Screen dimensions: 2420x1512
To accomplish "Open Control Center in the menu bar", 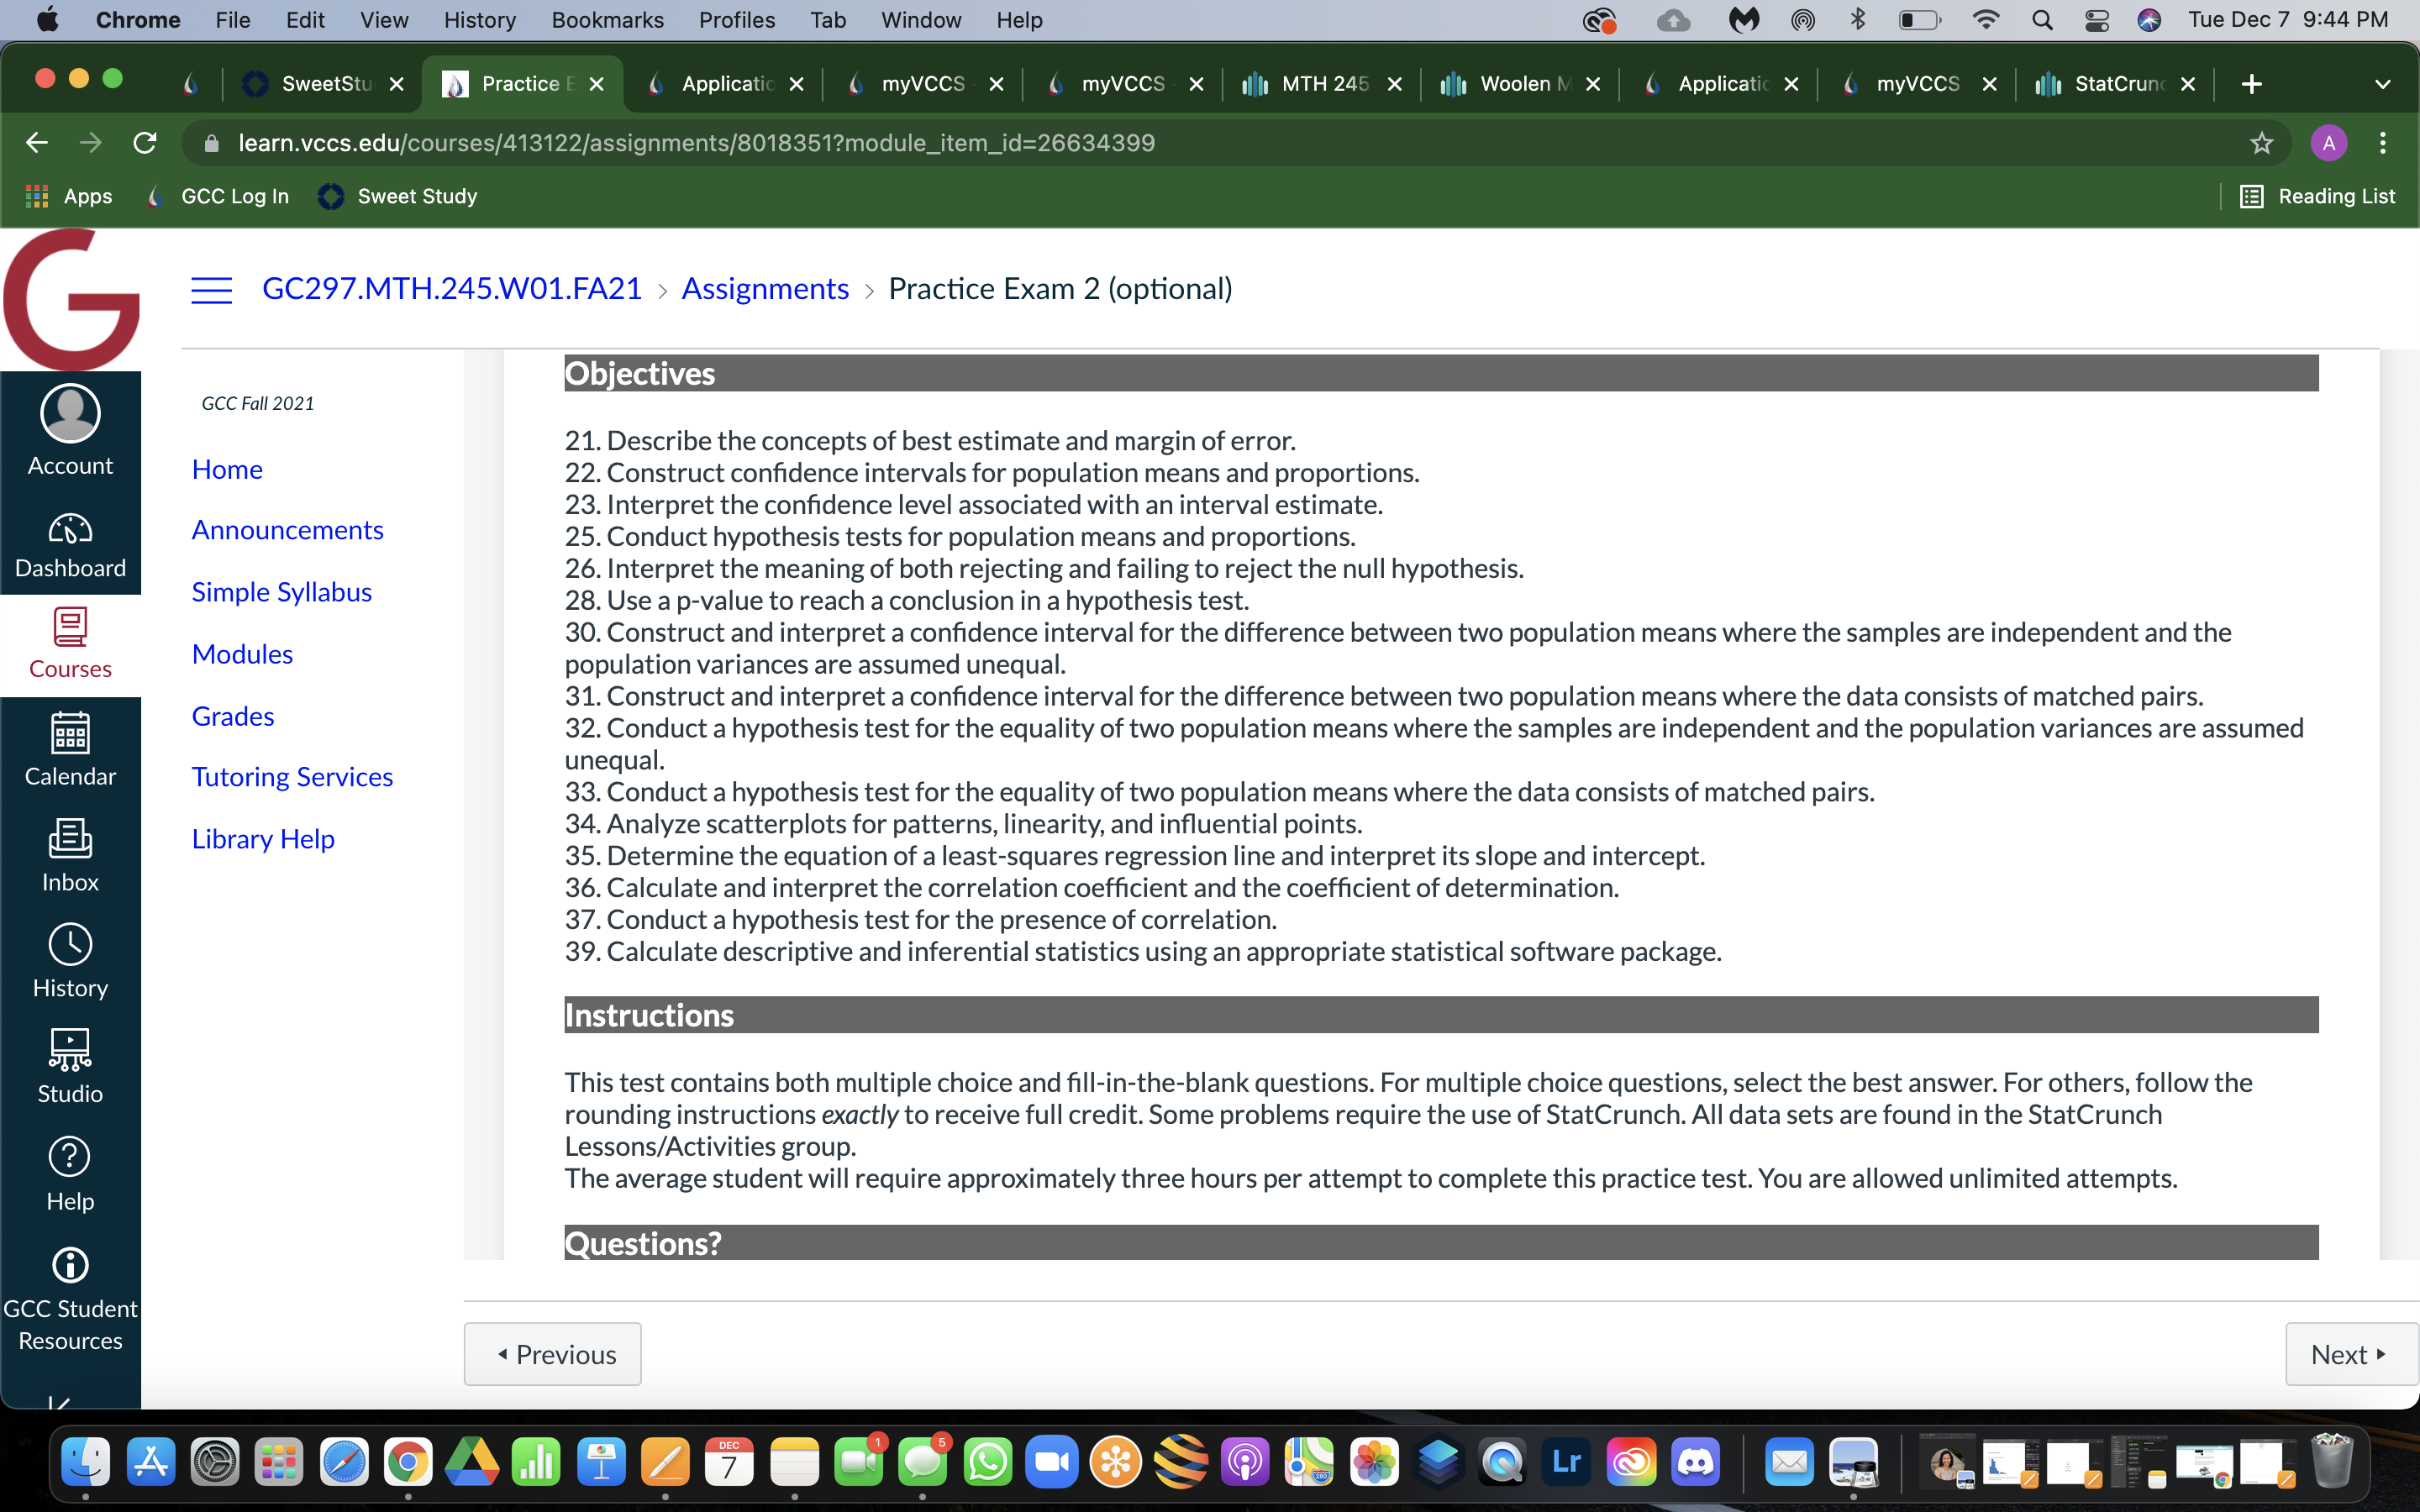I will [x=2097, y=20].
